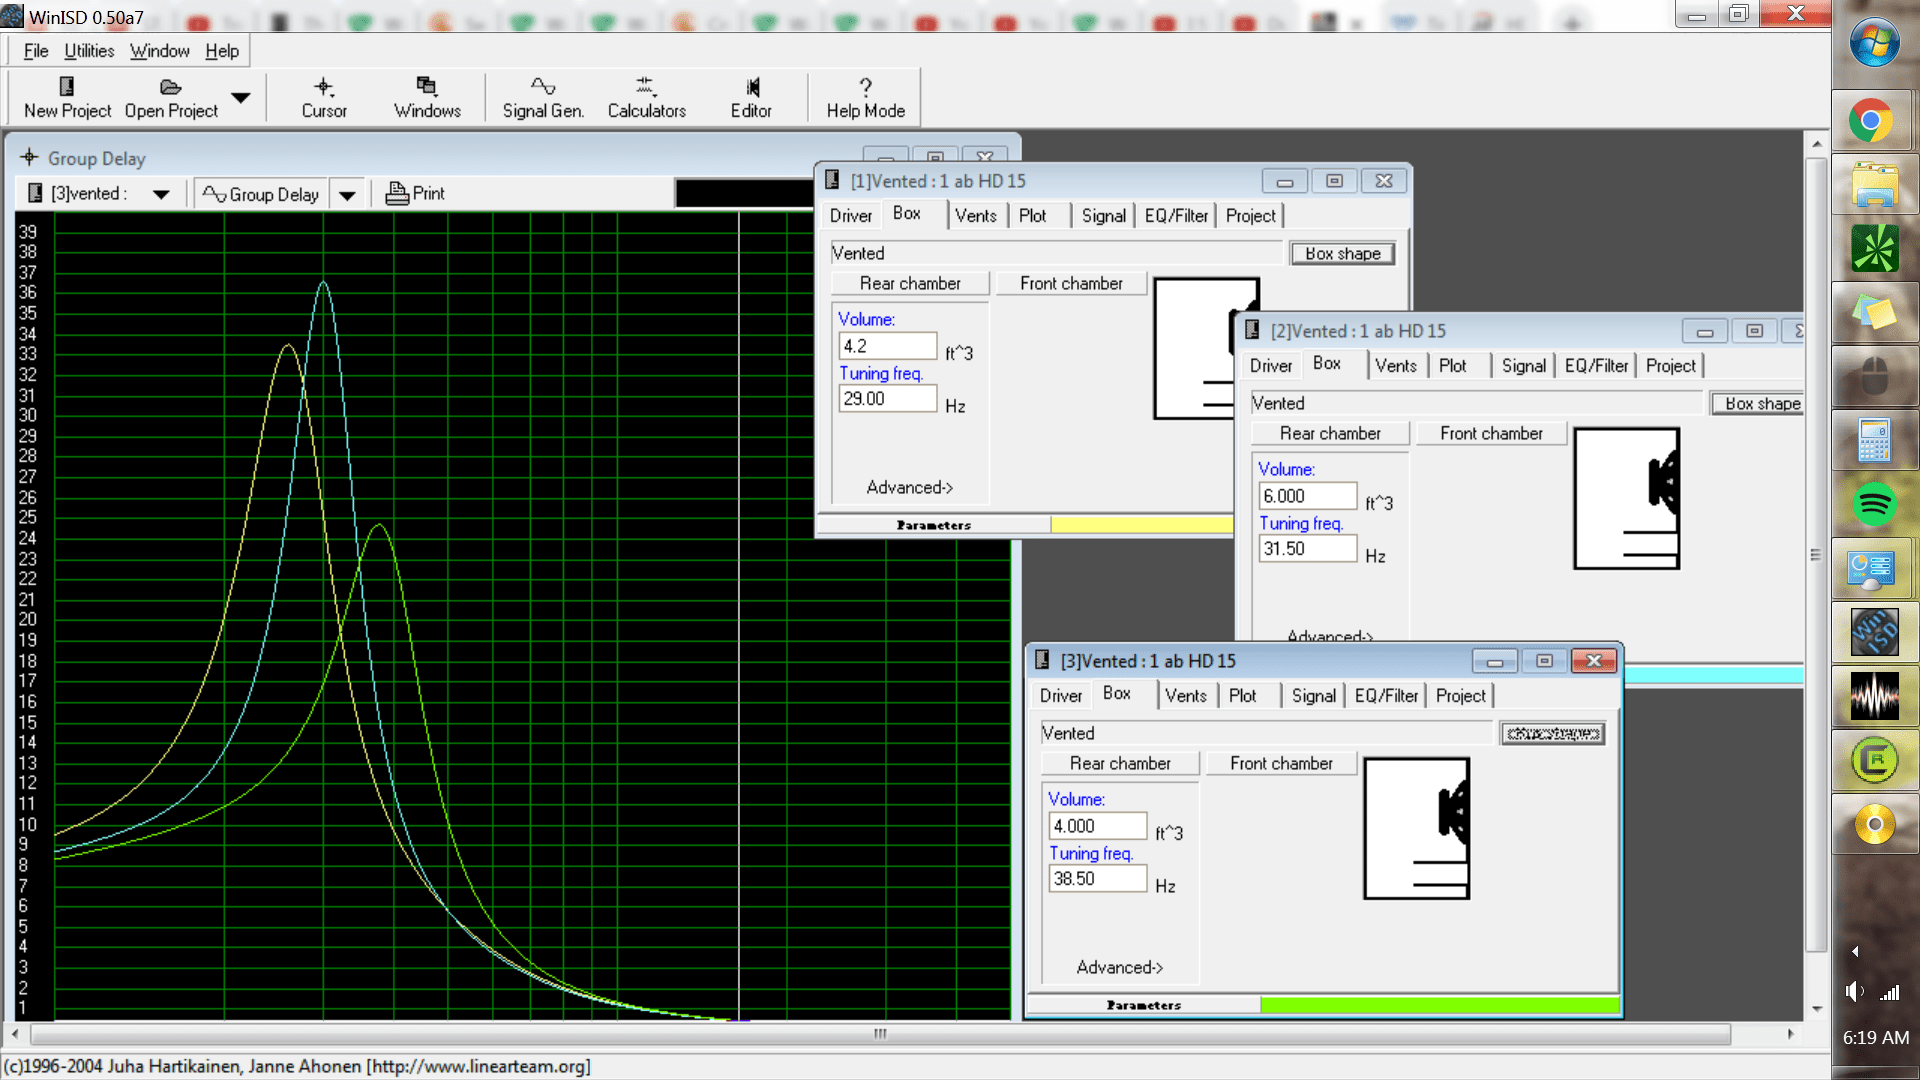Open the Help menu
This screenshot has width=1920, height=1080.
pyautogui.click(x=222, y=51)
